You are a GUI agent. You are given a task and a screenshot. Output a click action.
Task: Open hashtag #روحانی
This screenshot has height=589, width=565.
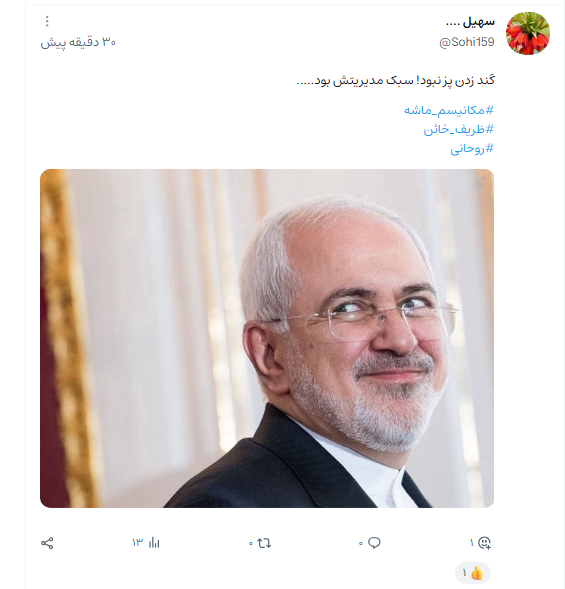tap(472, 149)
